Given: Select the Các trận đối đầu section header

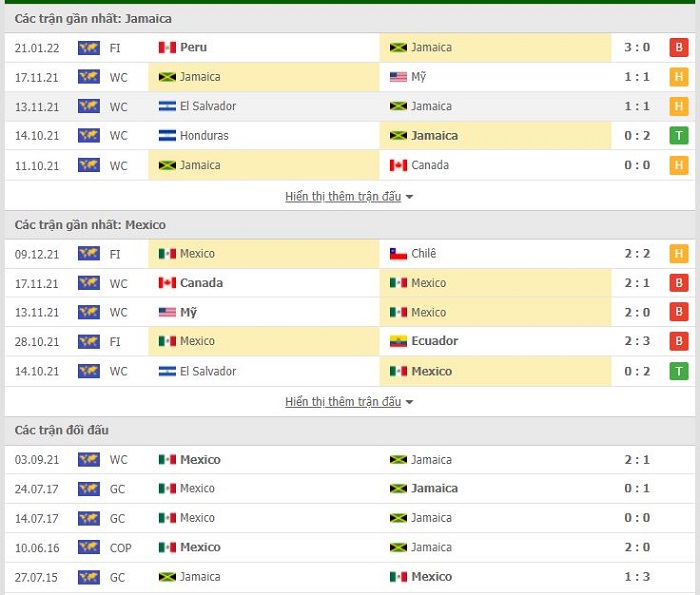Looking at the screenshot, I should pos(62,430).
